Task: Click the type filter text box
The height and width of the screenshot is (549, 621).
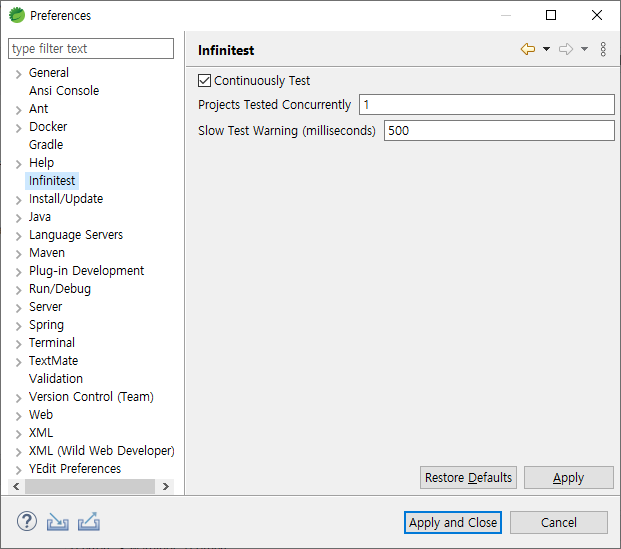Action: tap(91, 49)
